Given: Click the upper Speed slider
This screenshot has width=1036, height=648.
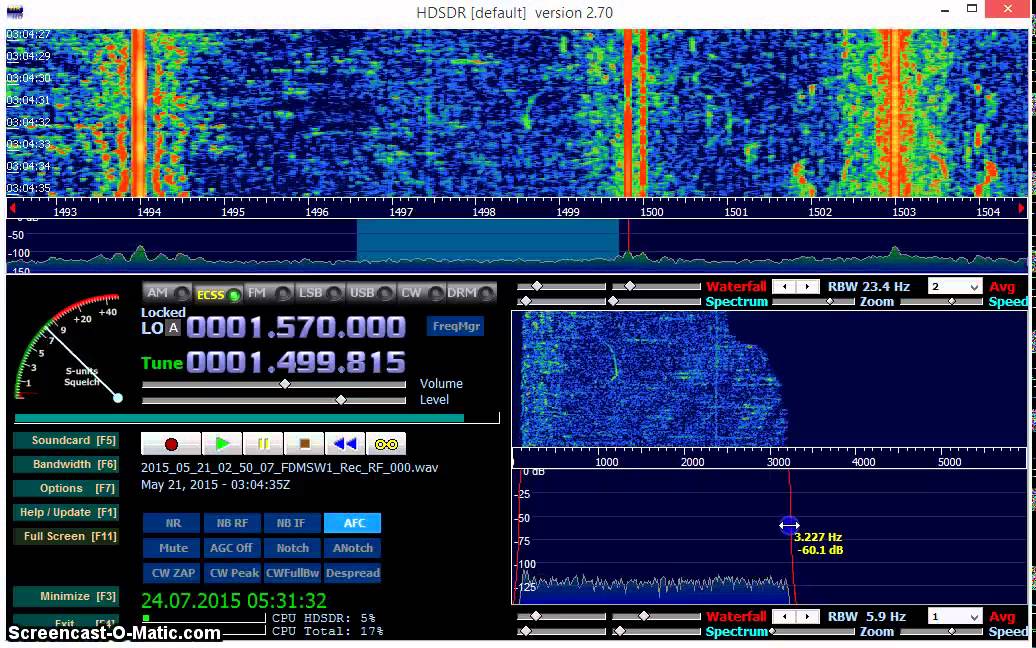Looking at the screenshot, I should (x=941, y=301).
